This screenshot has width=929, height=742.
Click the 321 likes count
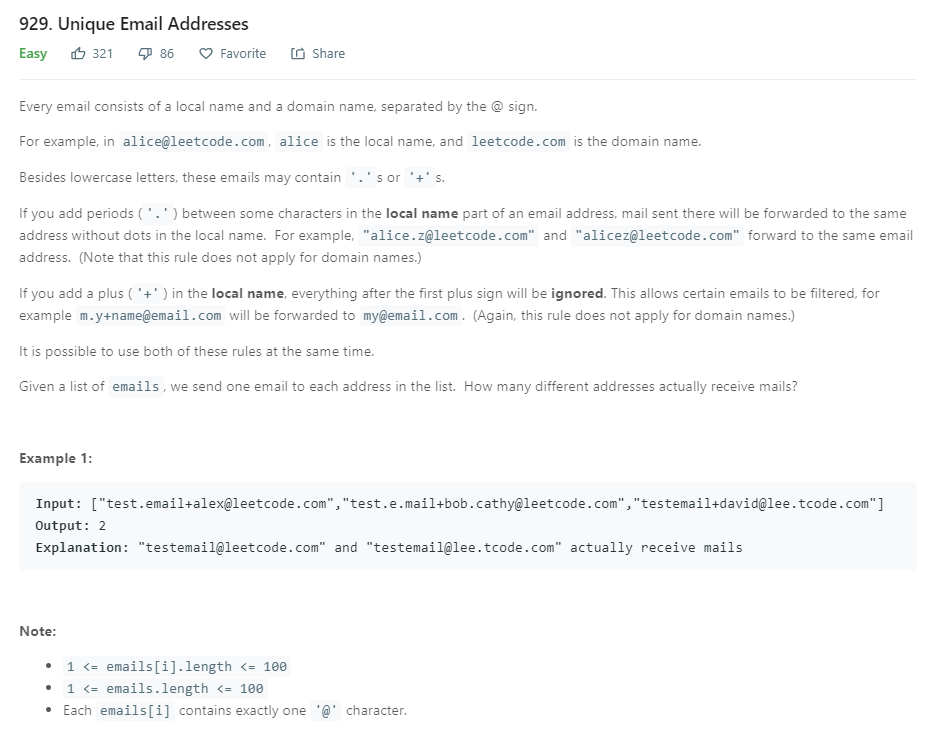pyautogui.click(x=102, y=54)
